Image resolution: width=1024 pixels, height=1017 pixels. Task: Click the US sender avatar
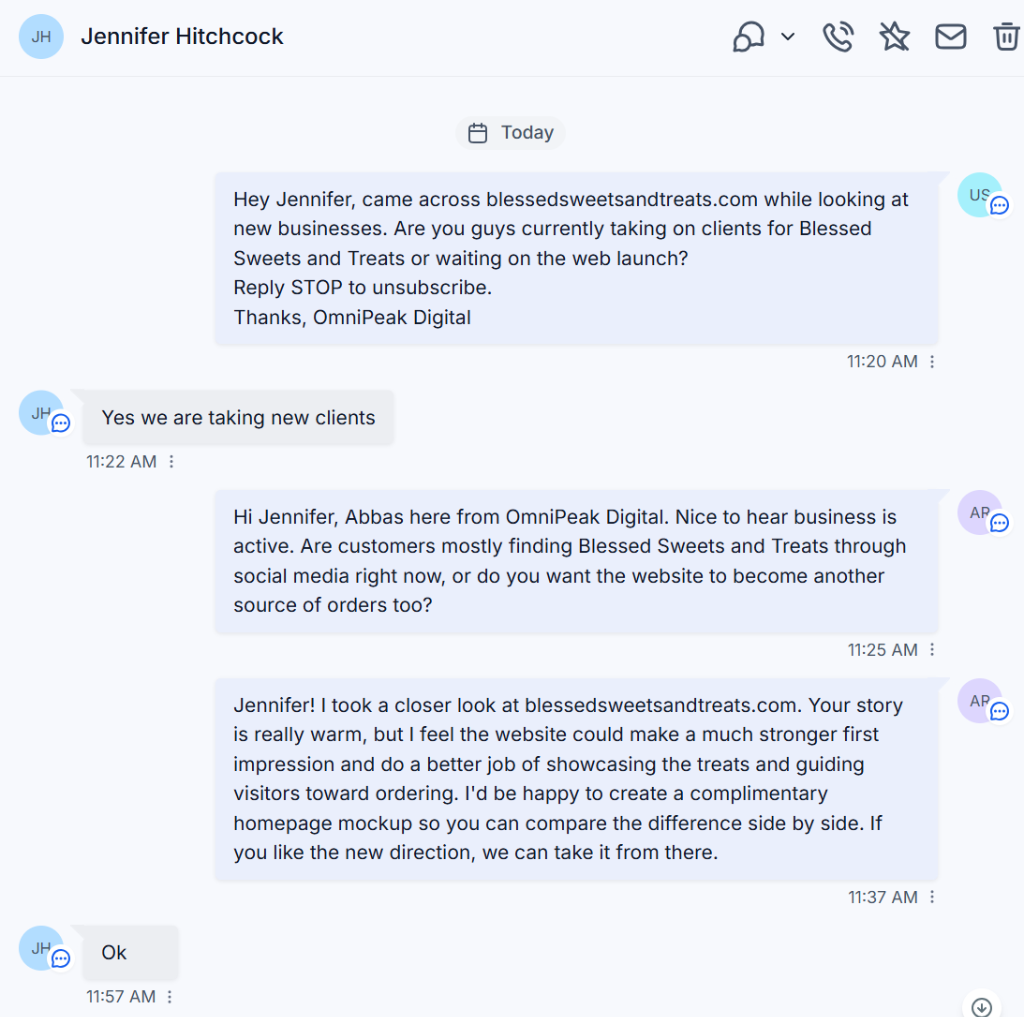point(980,195)
